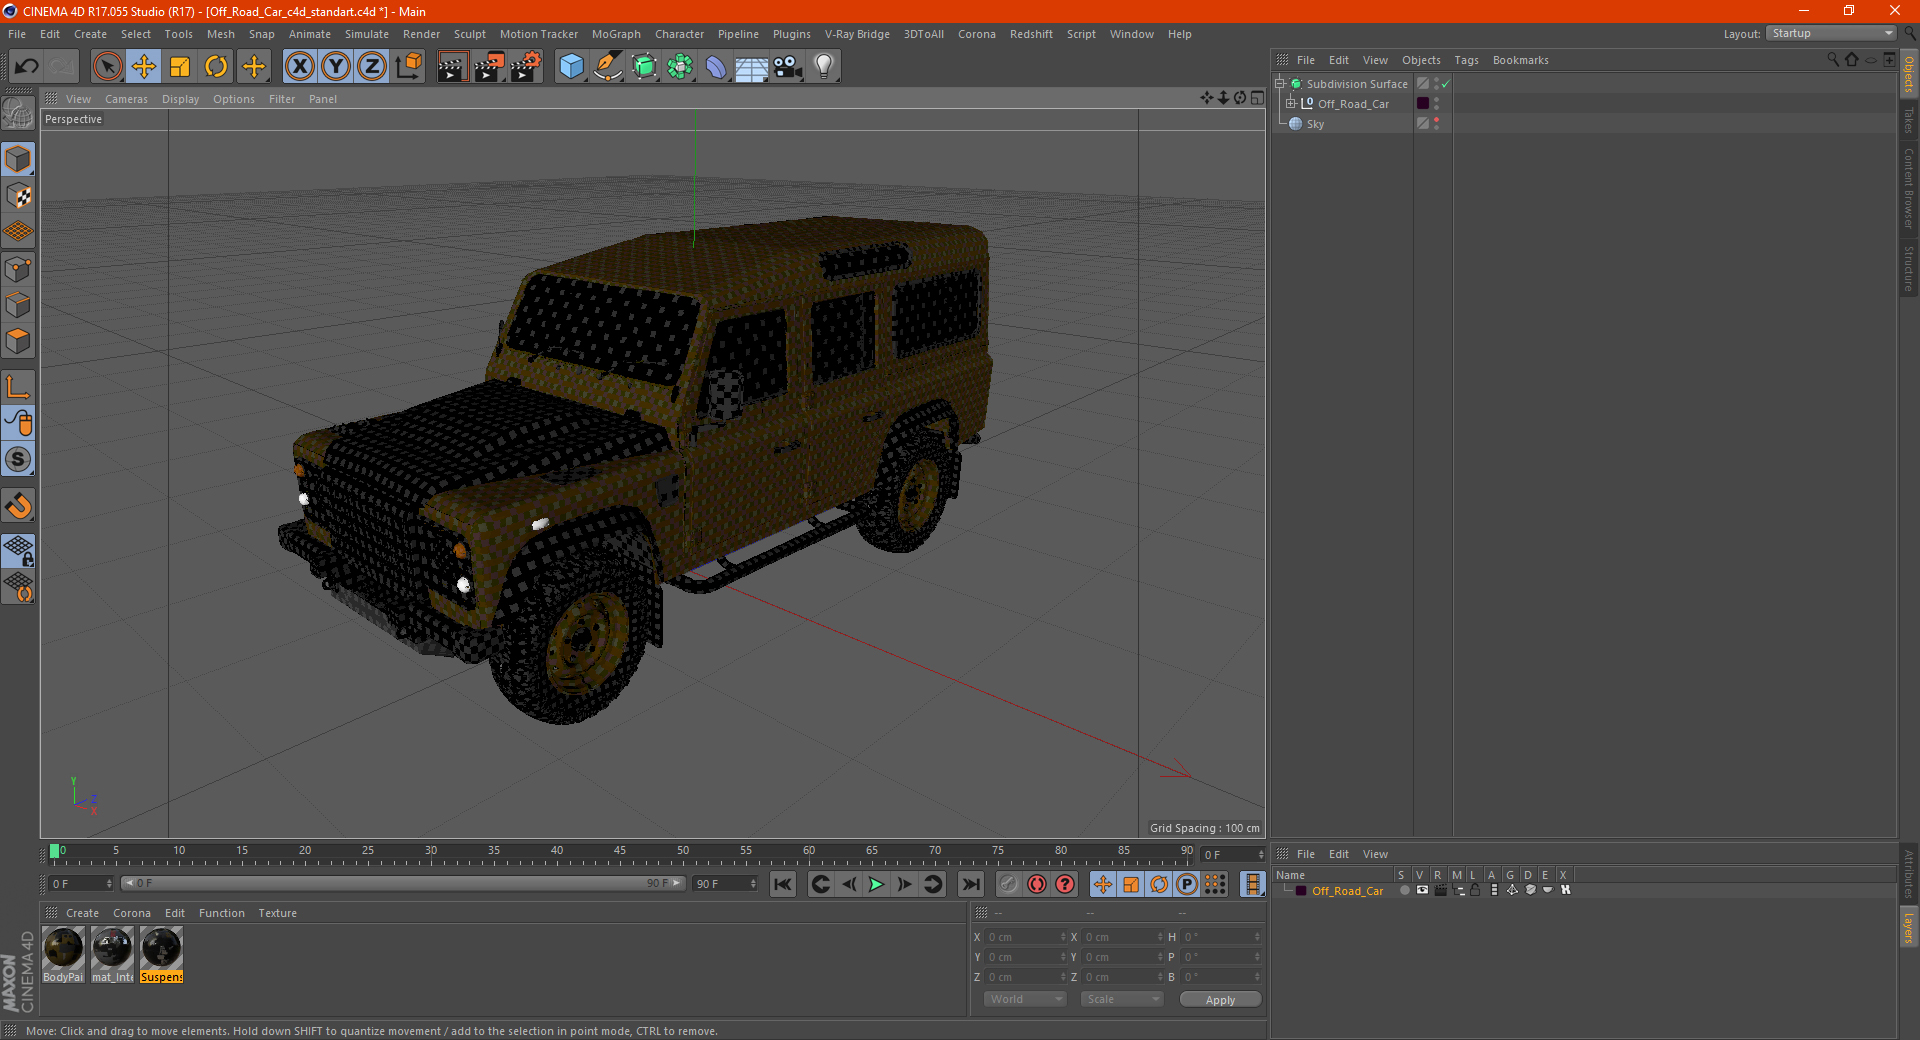Open the Content Browser side tab
Image resolution: width=1920 pixels, height=1040 pixels.
pyautogui.click(x=1909, y=188)
